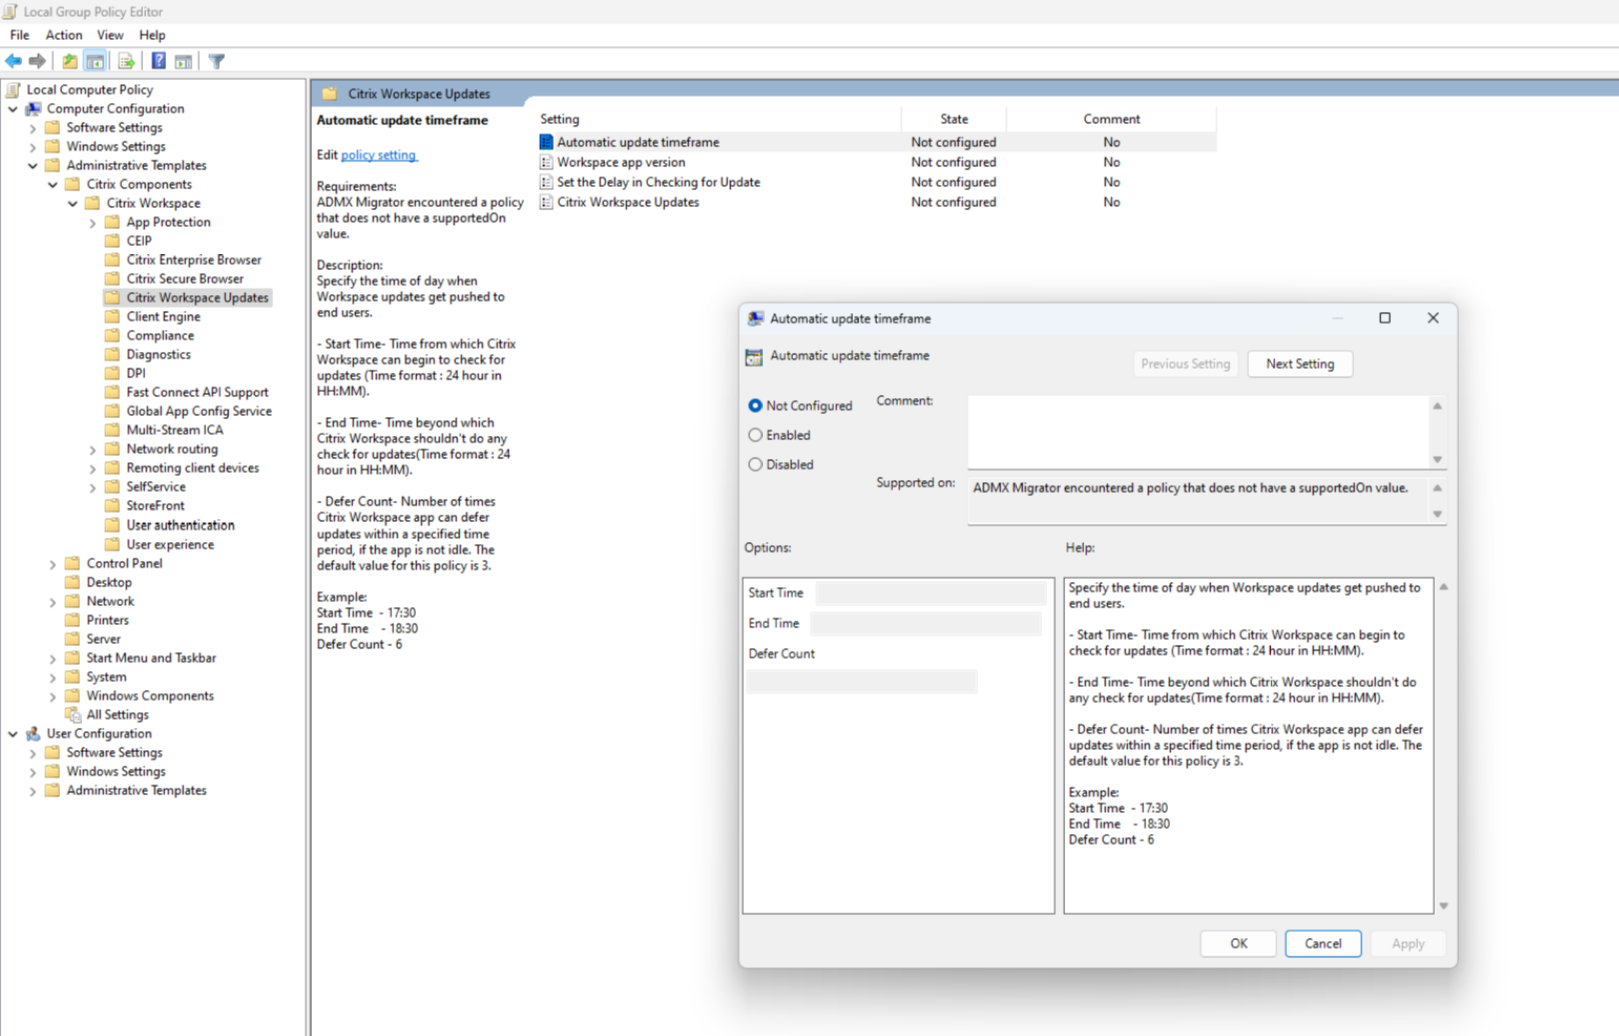Select the Disabled radio button
Viewport: 1619px width, 1036px height.
[x=756, y=464]
